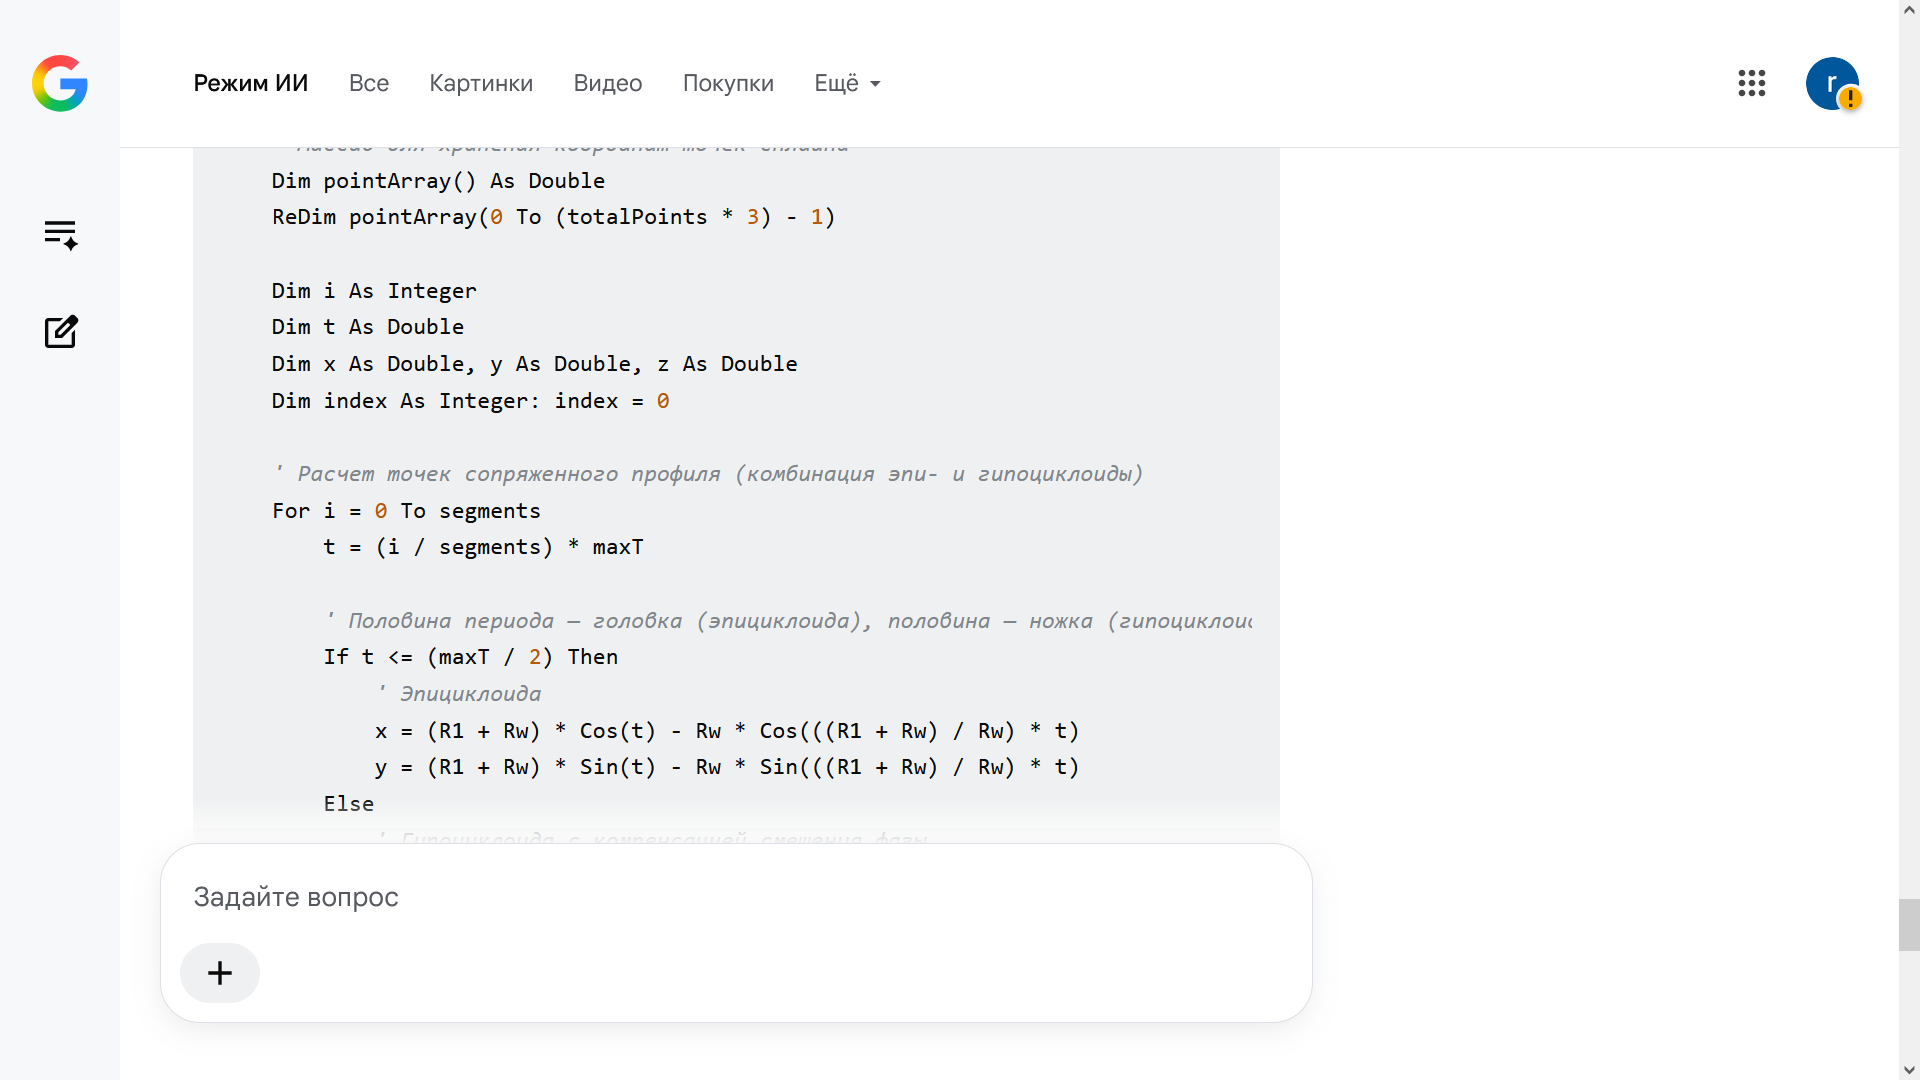Click the Google logo icon
The width and height of the screenshot is (1920, 1080).
pyautogui.click(x=60, y=83)
